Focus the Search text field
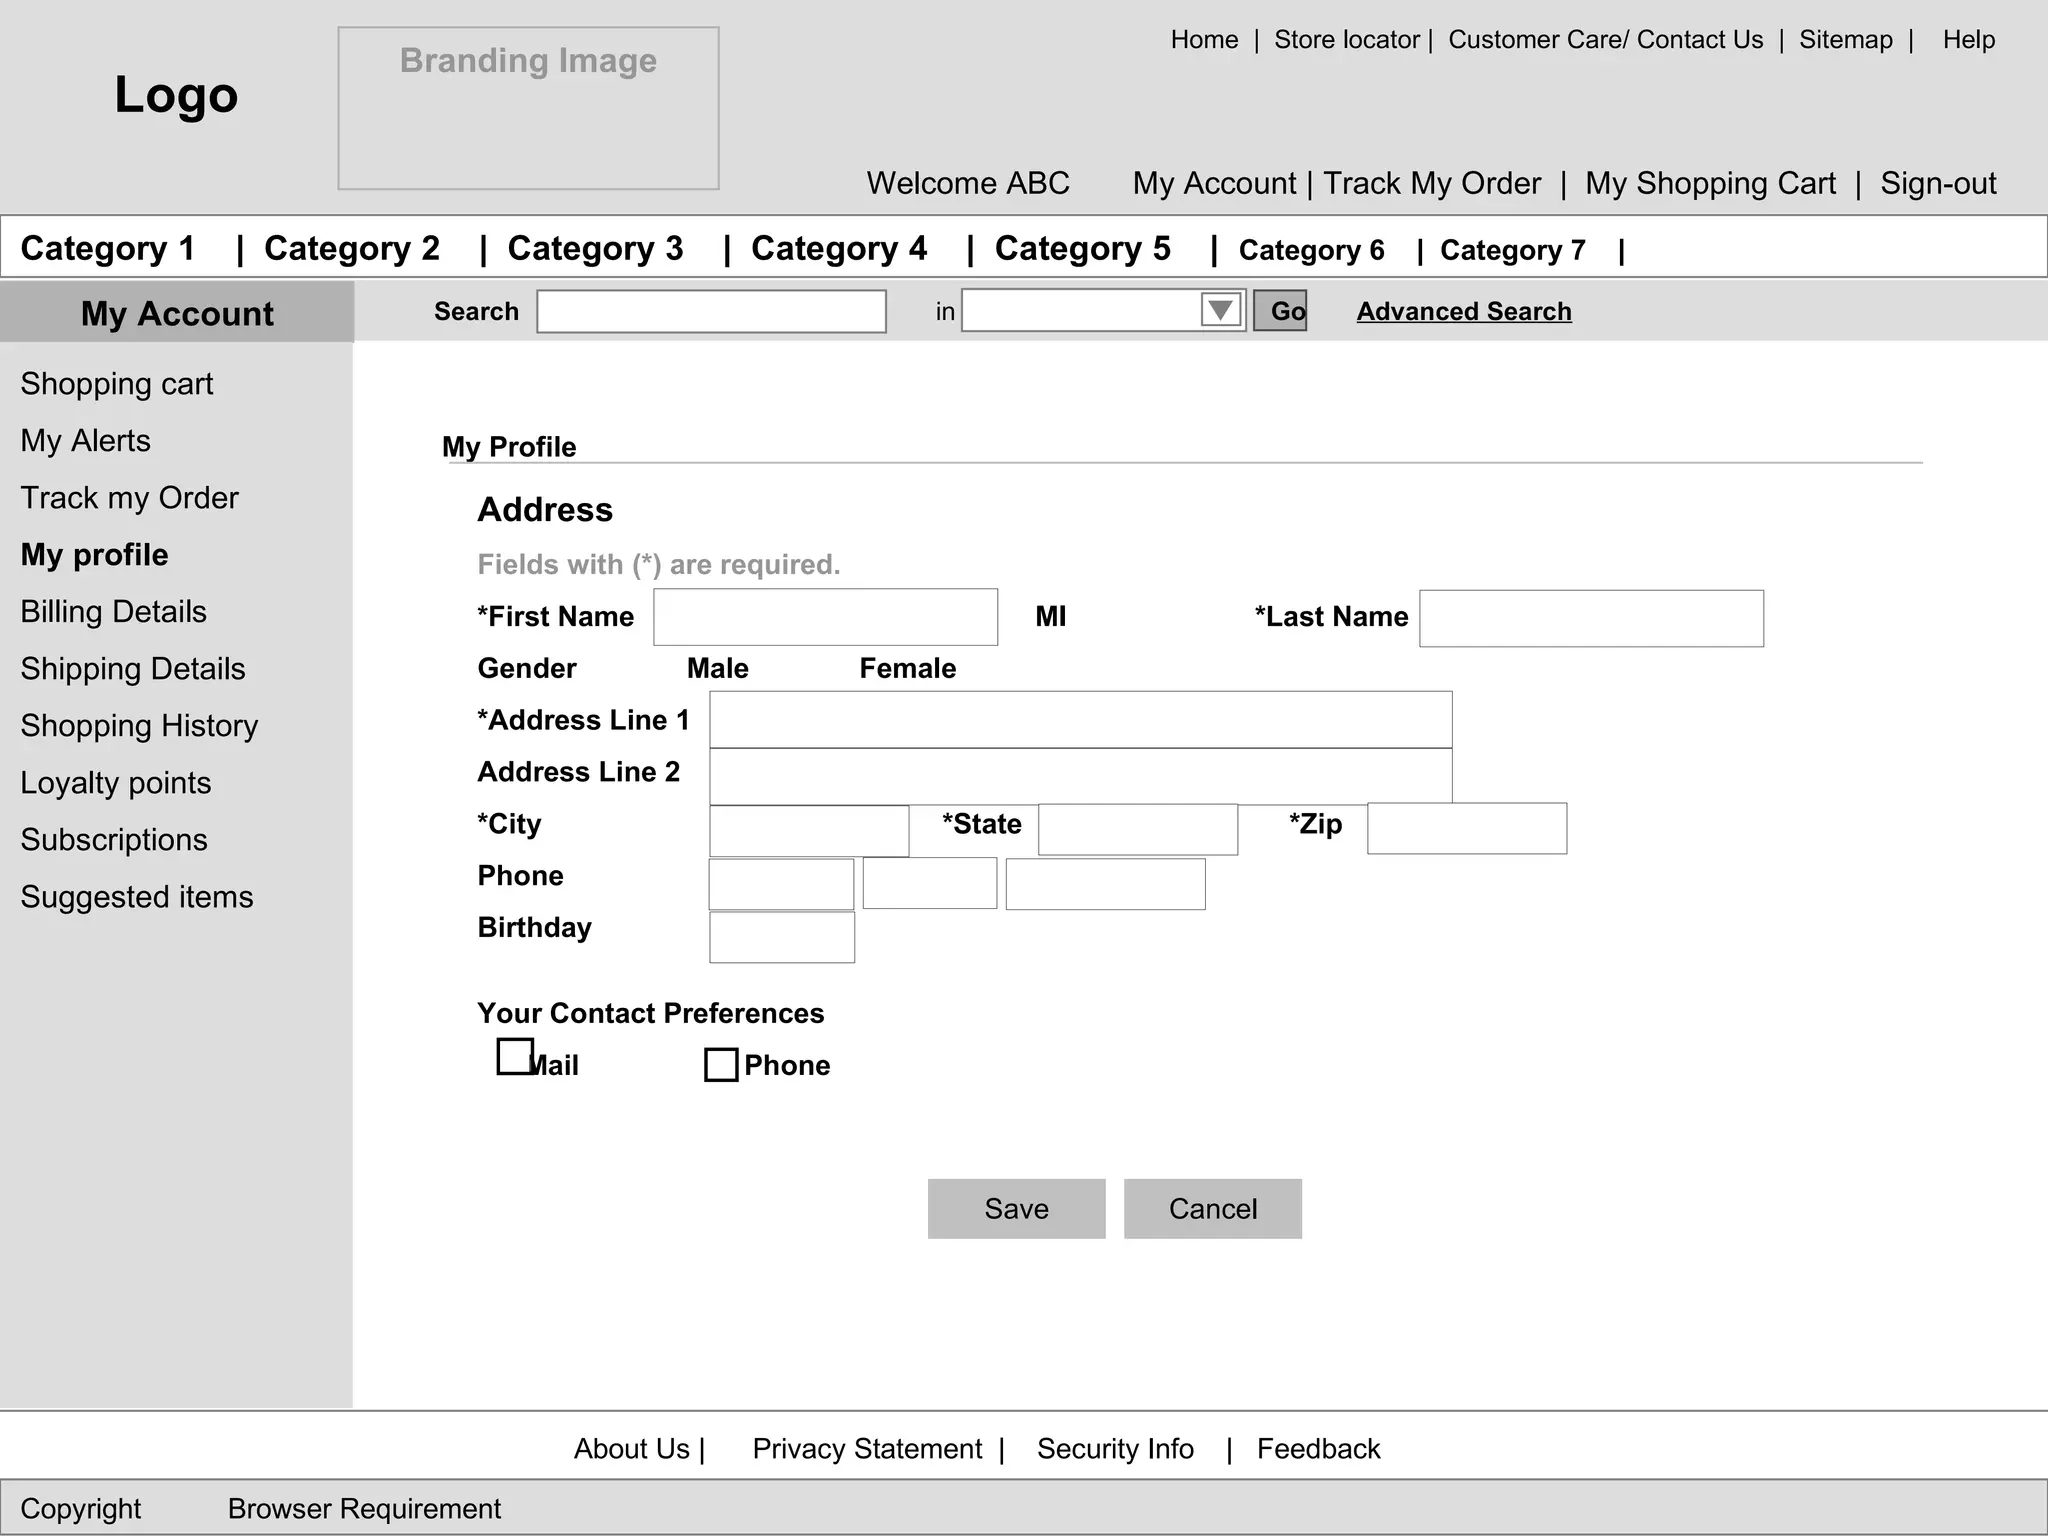Viewport: 2048px width, 1536px height. [x=711, y=311]
